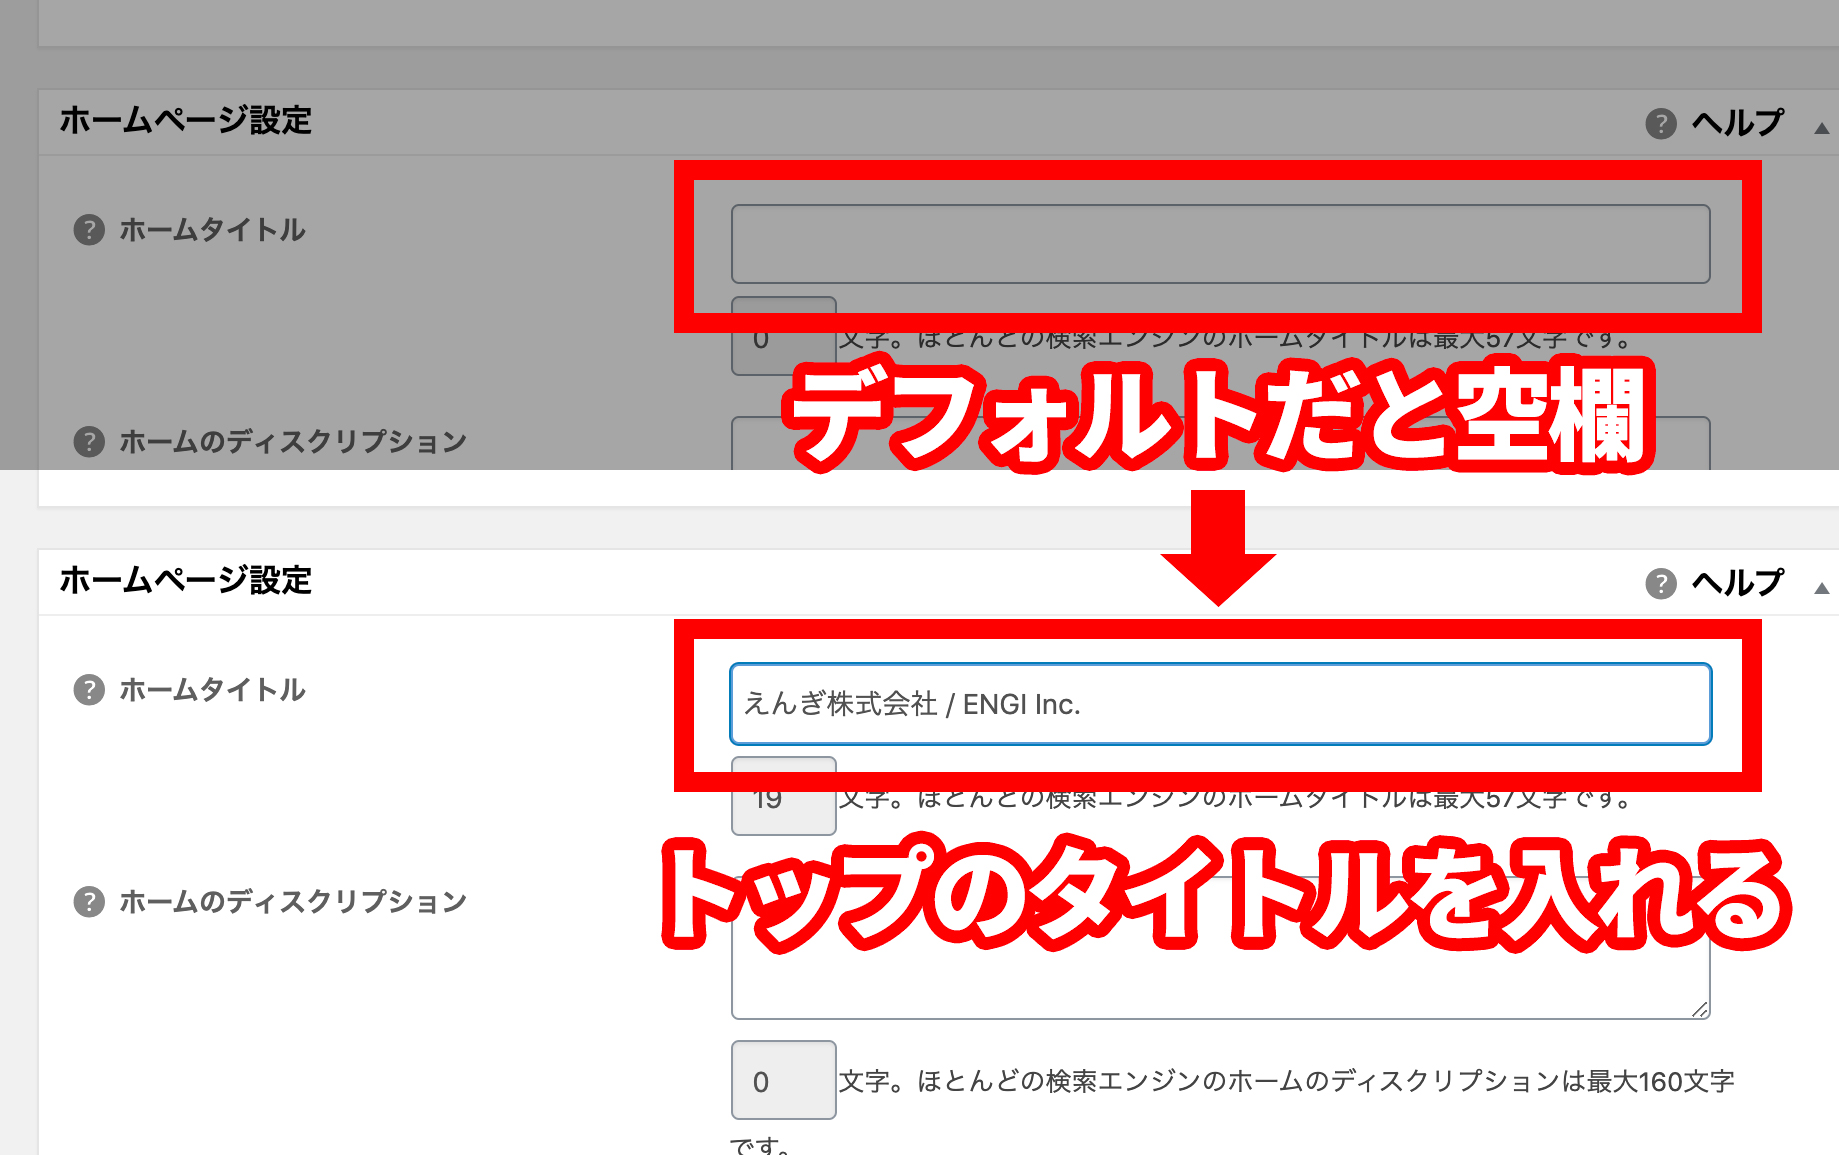Click the lower ホームページ設定 panel heading
This screenshot has height=1155, width=1839.
point(186,580)
